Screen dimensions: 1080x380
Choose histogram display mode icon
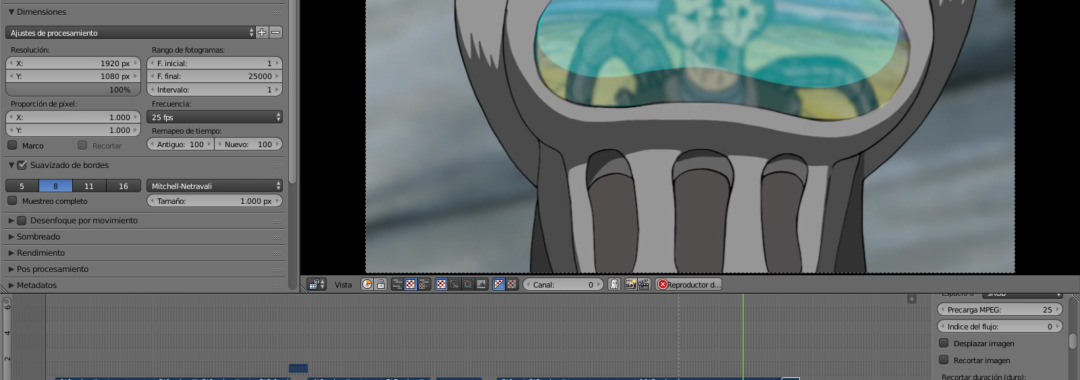point(481,284)
